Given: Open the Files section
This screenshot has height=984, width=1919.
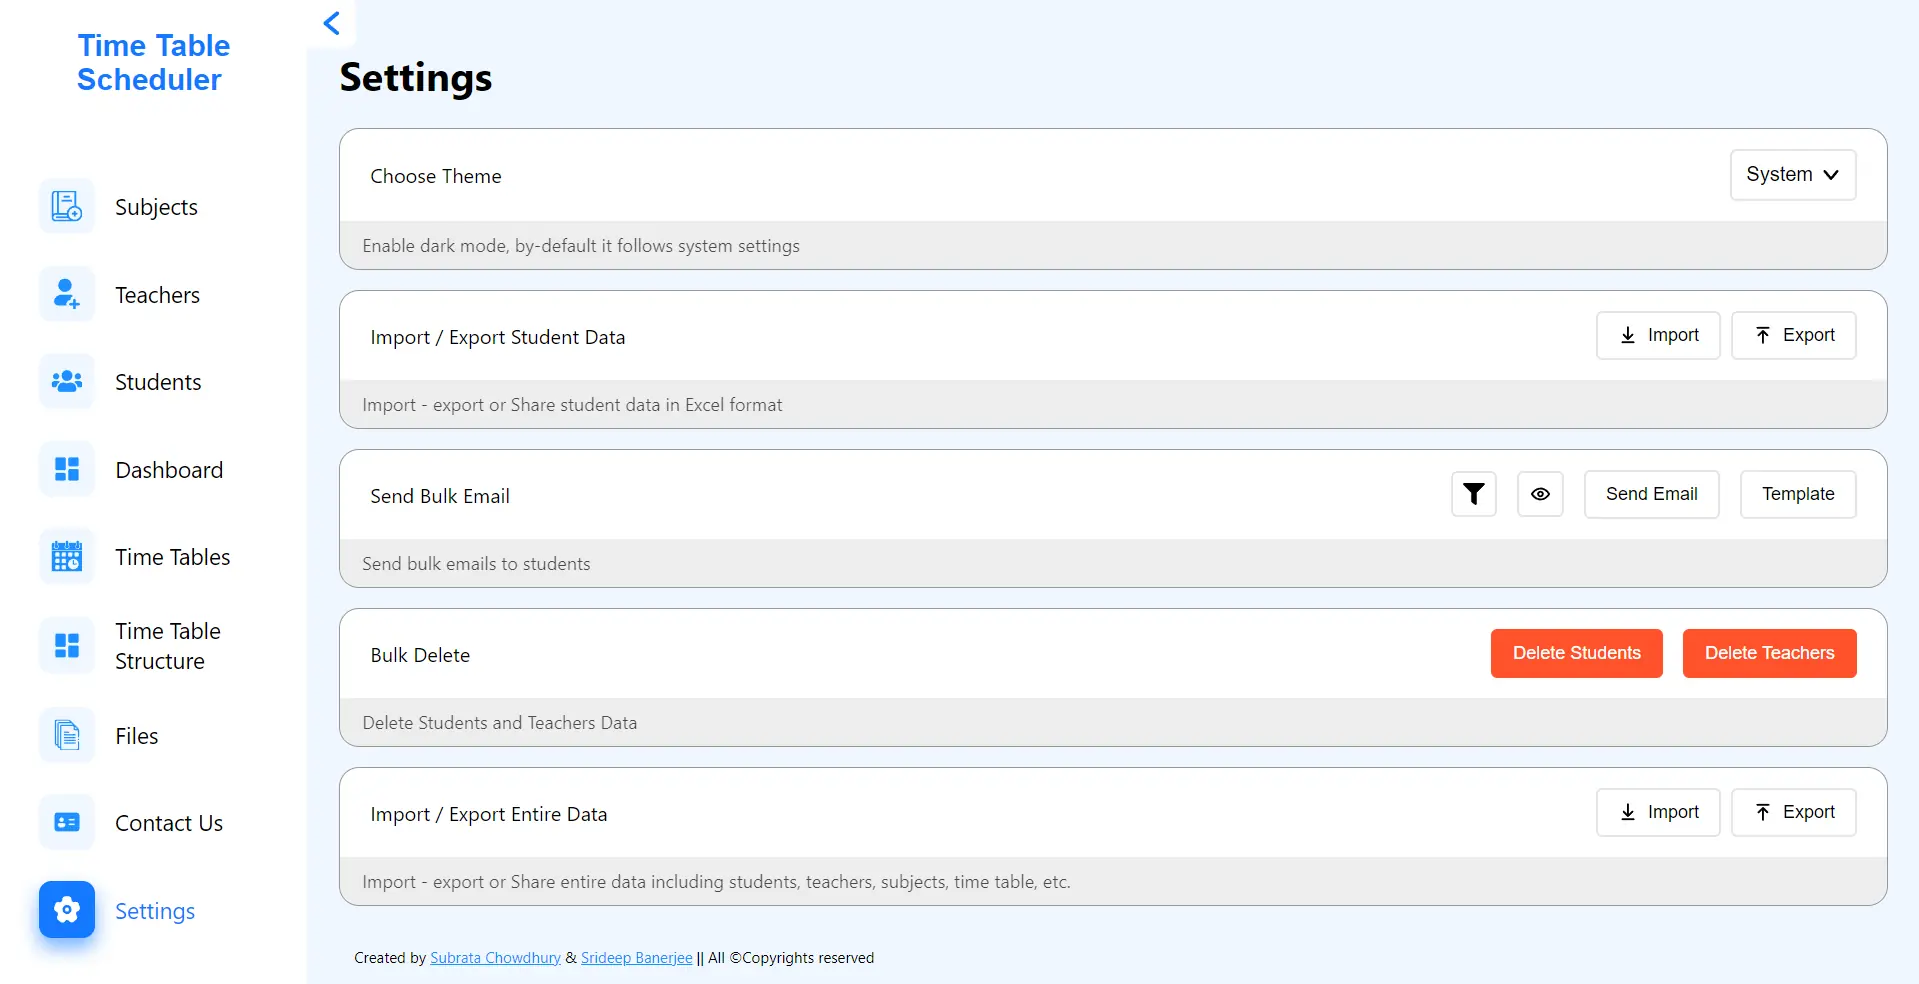Looking at the screenshot, I should (137, 736).
